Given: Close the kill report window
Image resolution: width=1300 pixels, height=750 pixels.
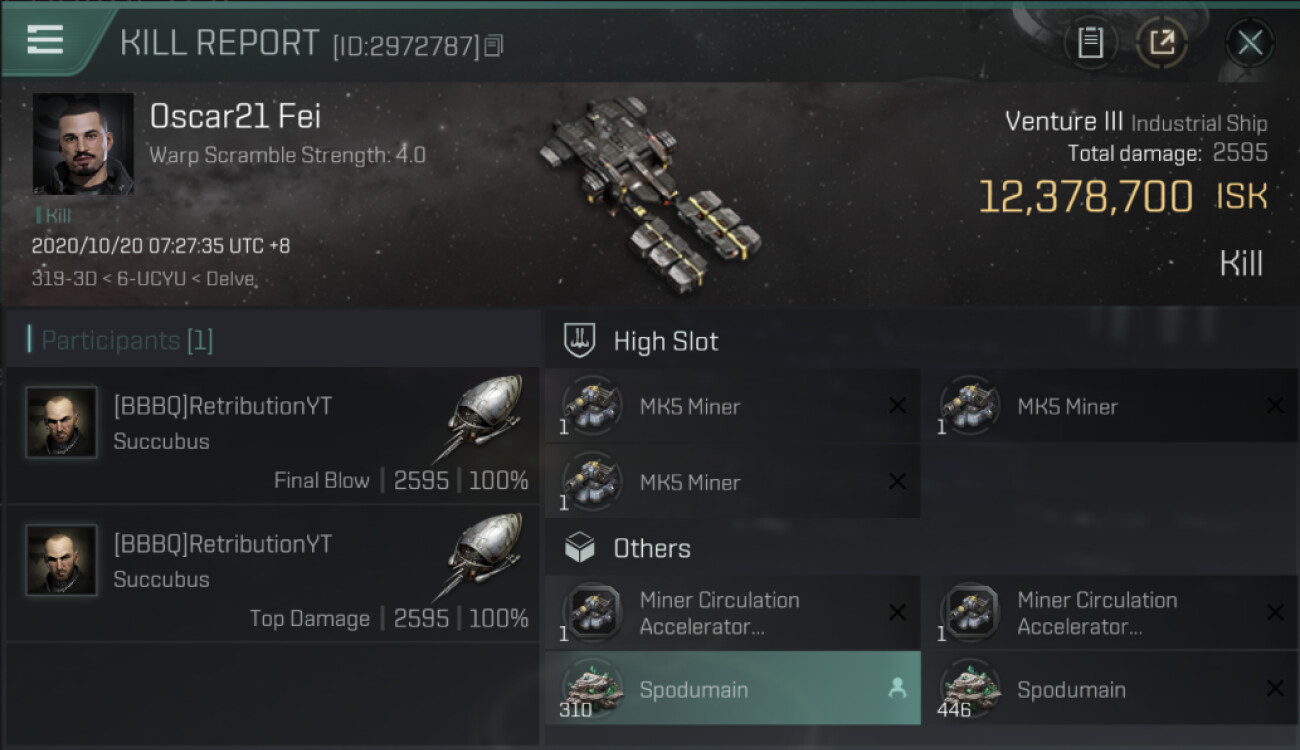Looking at the screenshot, I should pos(1250,43).
